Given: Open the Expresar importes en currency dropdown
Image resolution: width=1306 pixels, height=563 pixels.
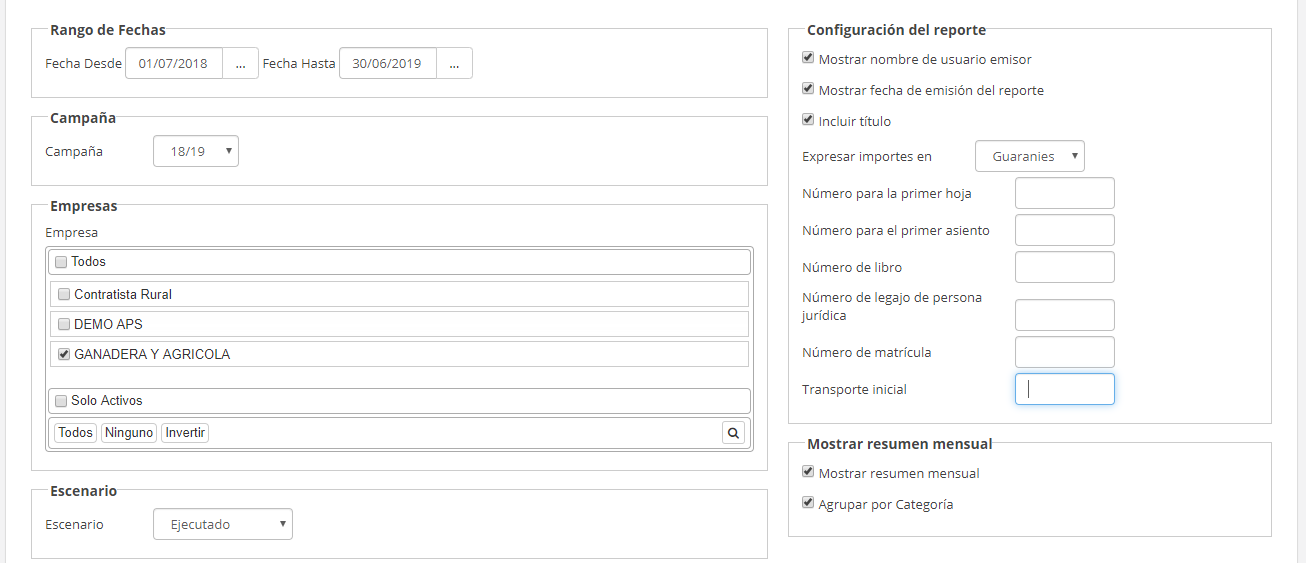Looking at the screenshot, I should [x=1029, y=157].
